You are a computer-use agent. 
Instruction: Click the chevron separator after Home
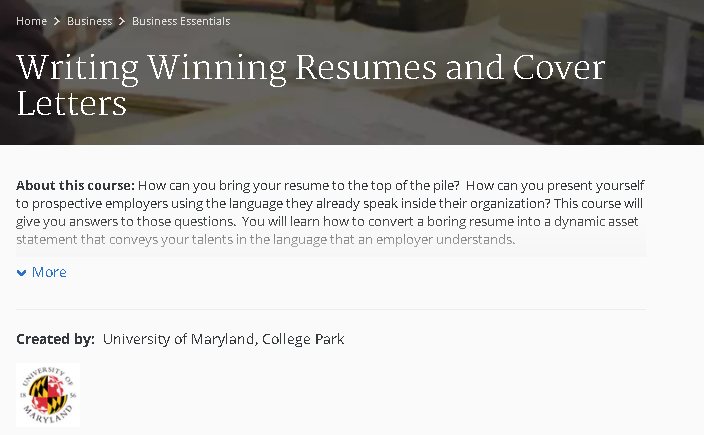coord(57,21)
